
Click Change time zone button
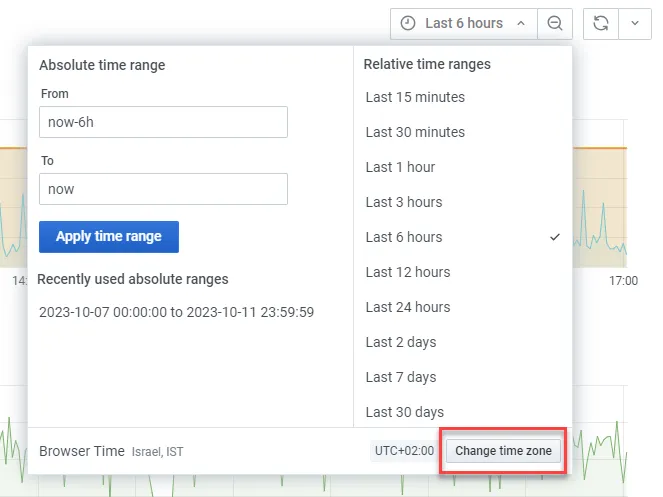click(503, 451)
